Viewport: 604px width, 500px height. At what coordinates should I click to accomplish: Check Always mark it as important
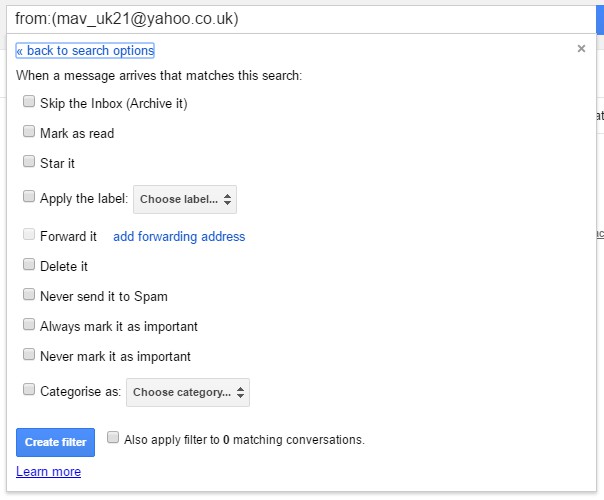point(29,326)
